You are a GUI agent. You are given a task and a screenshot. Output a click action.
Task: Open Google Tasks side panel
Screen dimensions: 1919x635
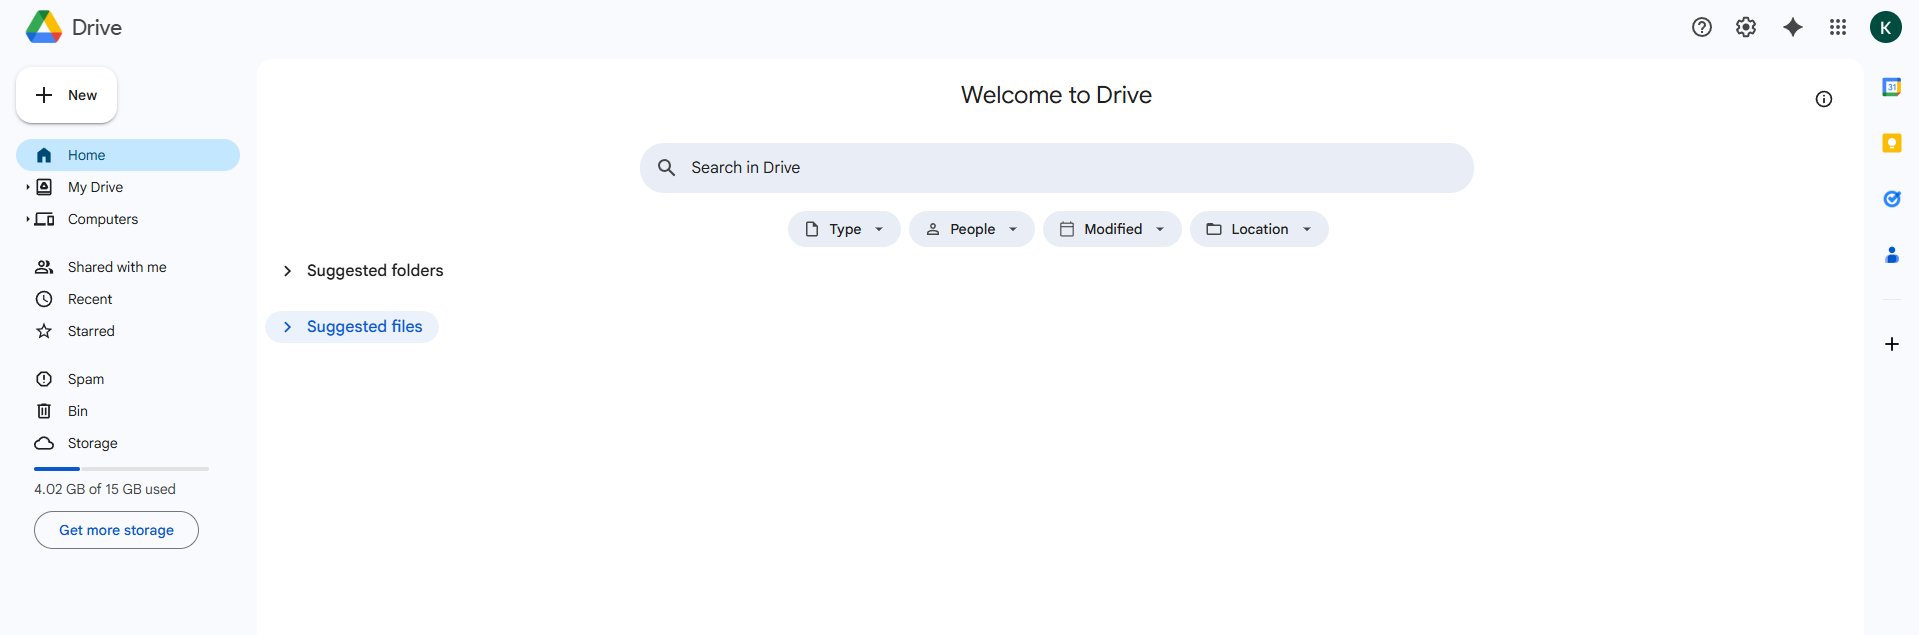point(1891,199)
